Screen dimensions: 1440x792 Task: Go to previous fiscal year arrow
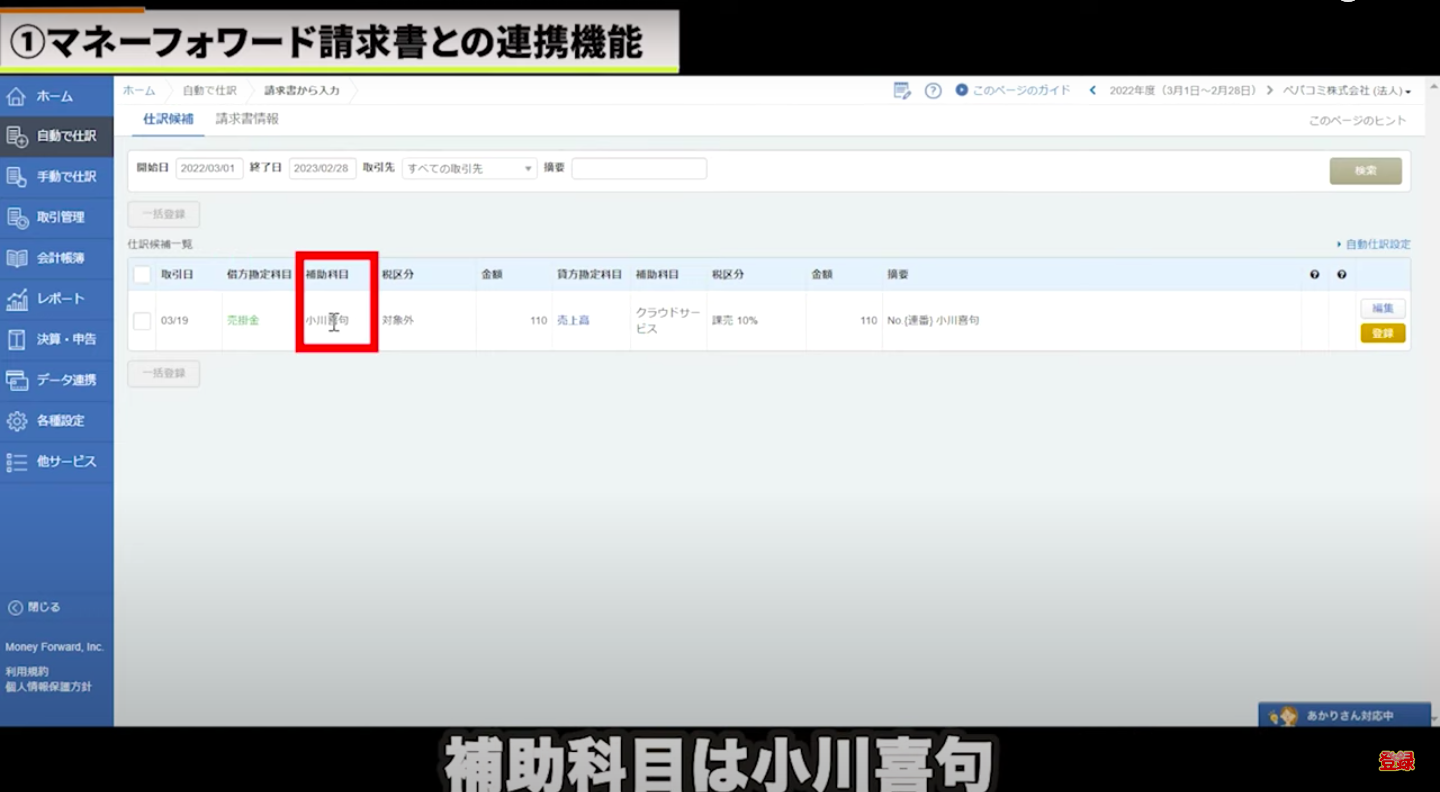1093,90
